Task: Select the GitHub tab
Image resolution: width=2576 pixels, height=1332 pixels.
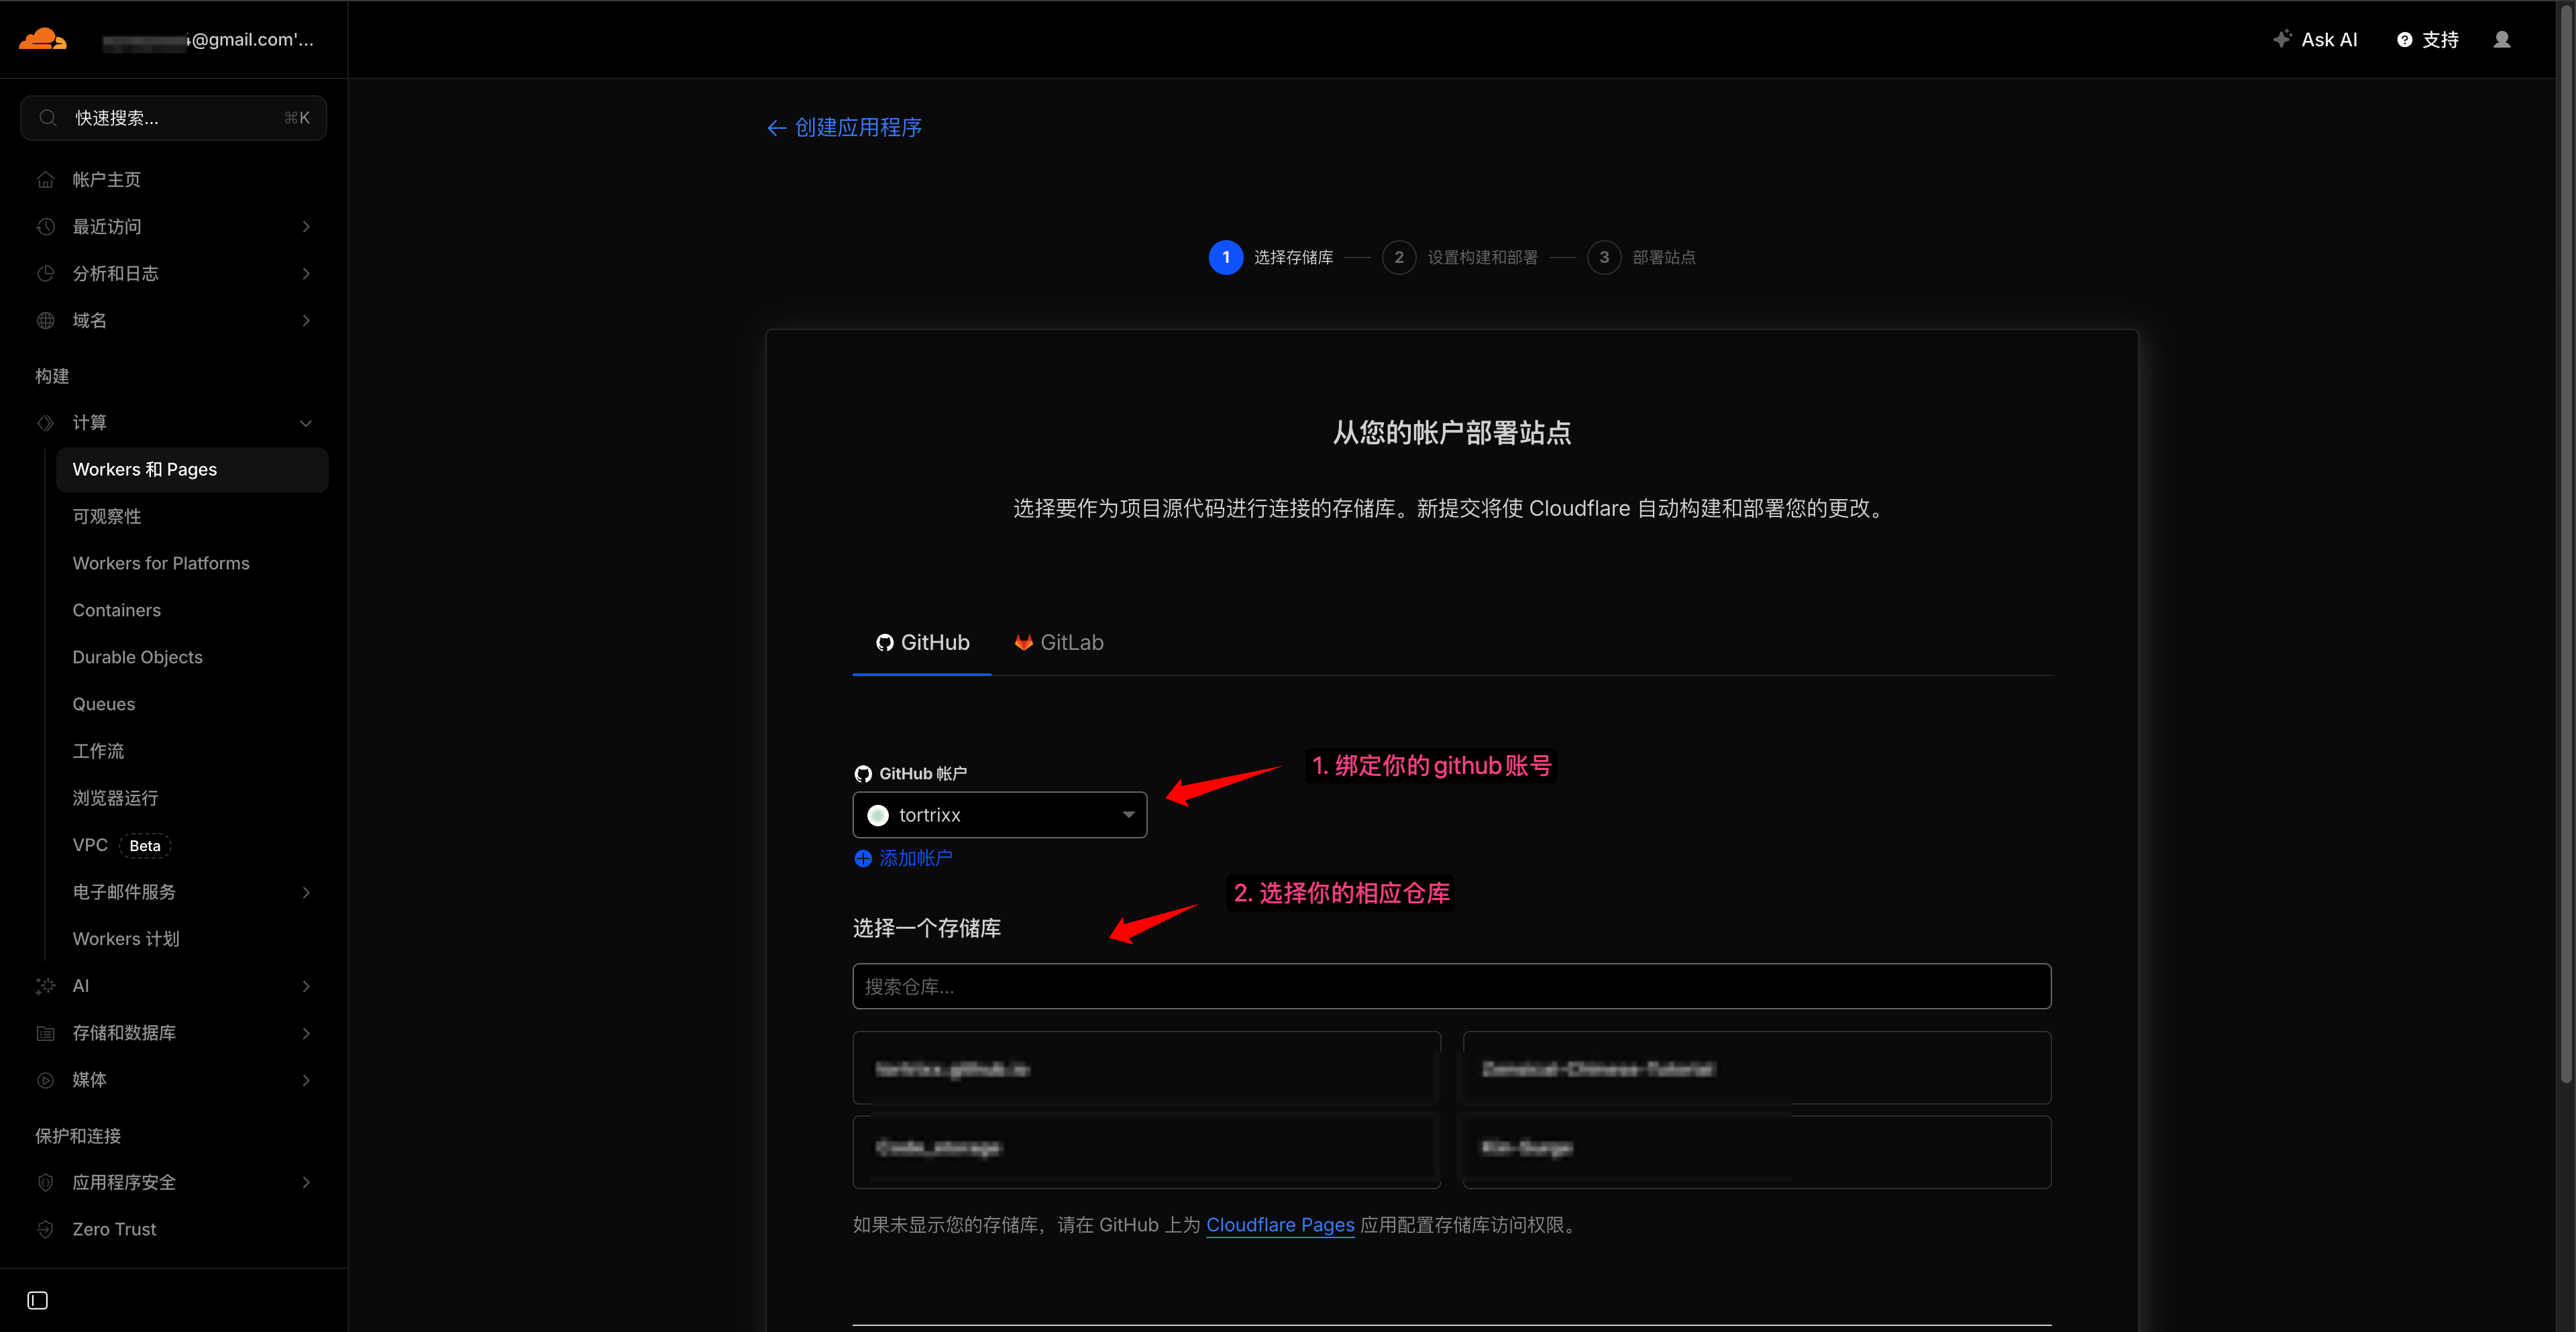Action: tap(922, 643)
